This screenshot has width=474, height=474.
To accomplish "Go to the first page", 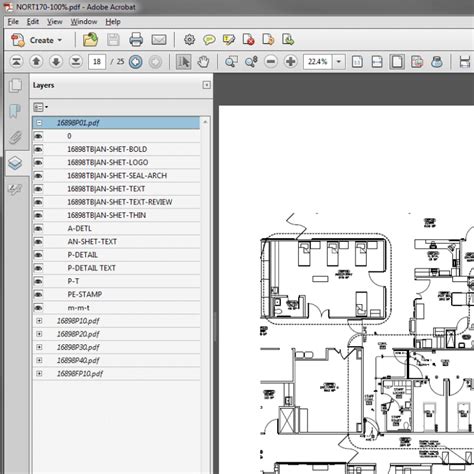I will coord(16,62).
